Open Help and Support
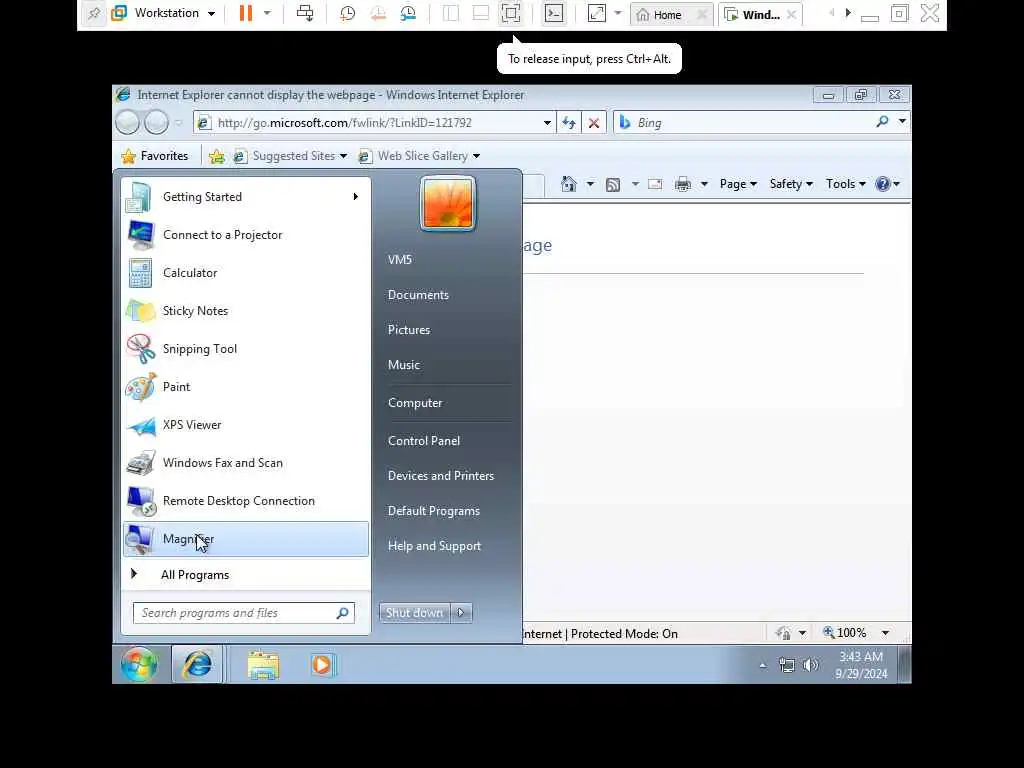Viewport: 1024px width, 768px height. pos(434,546)
